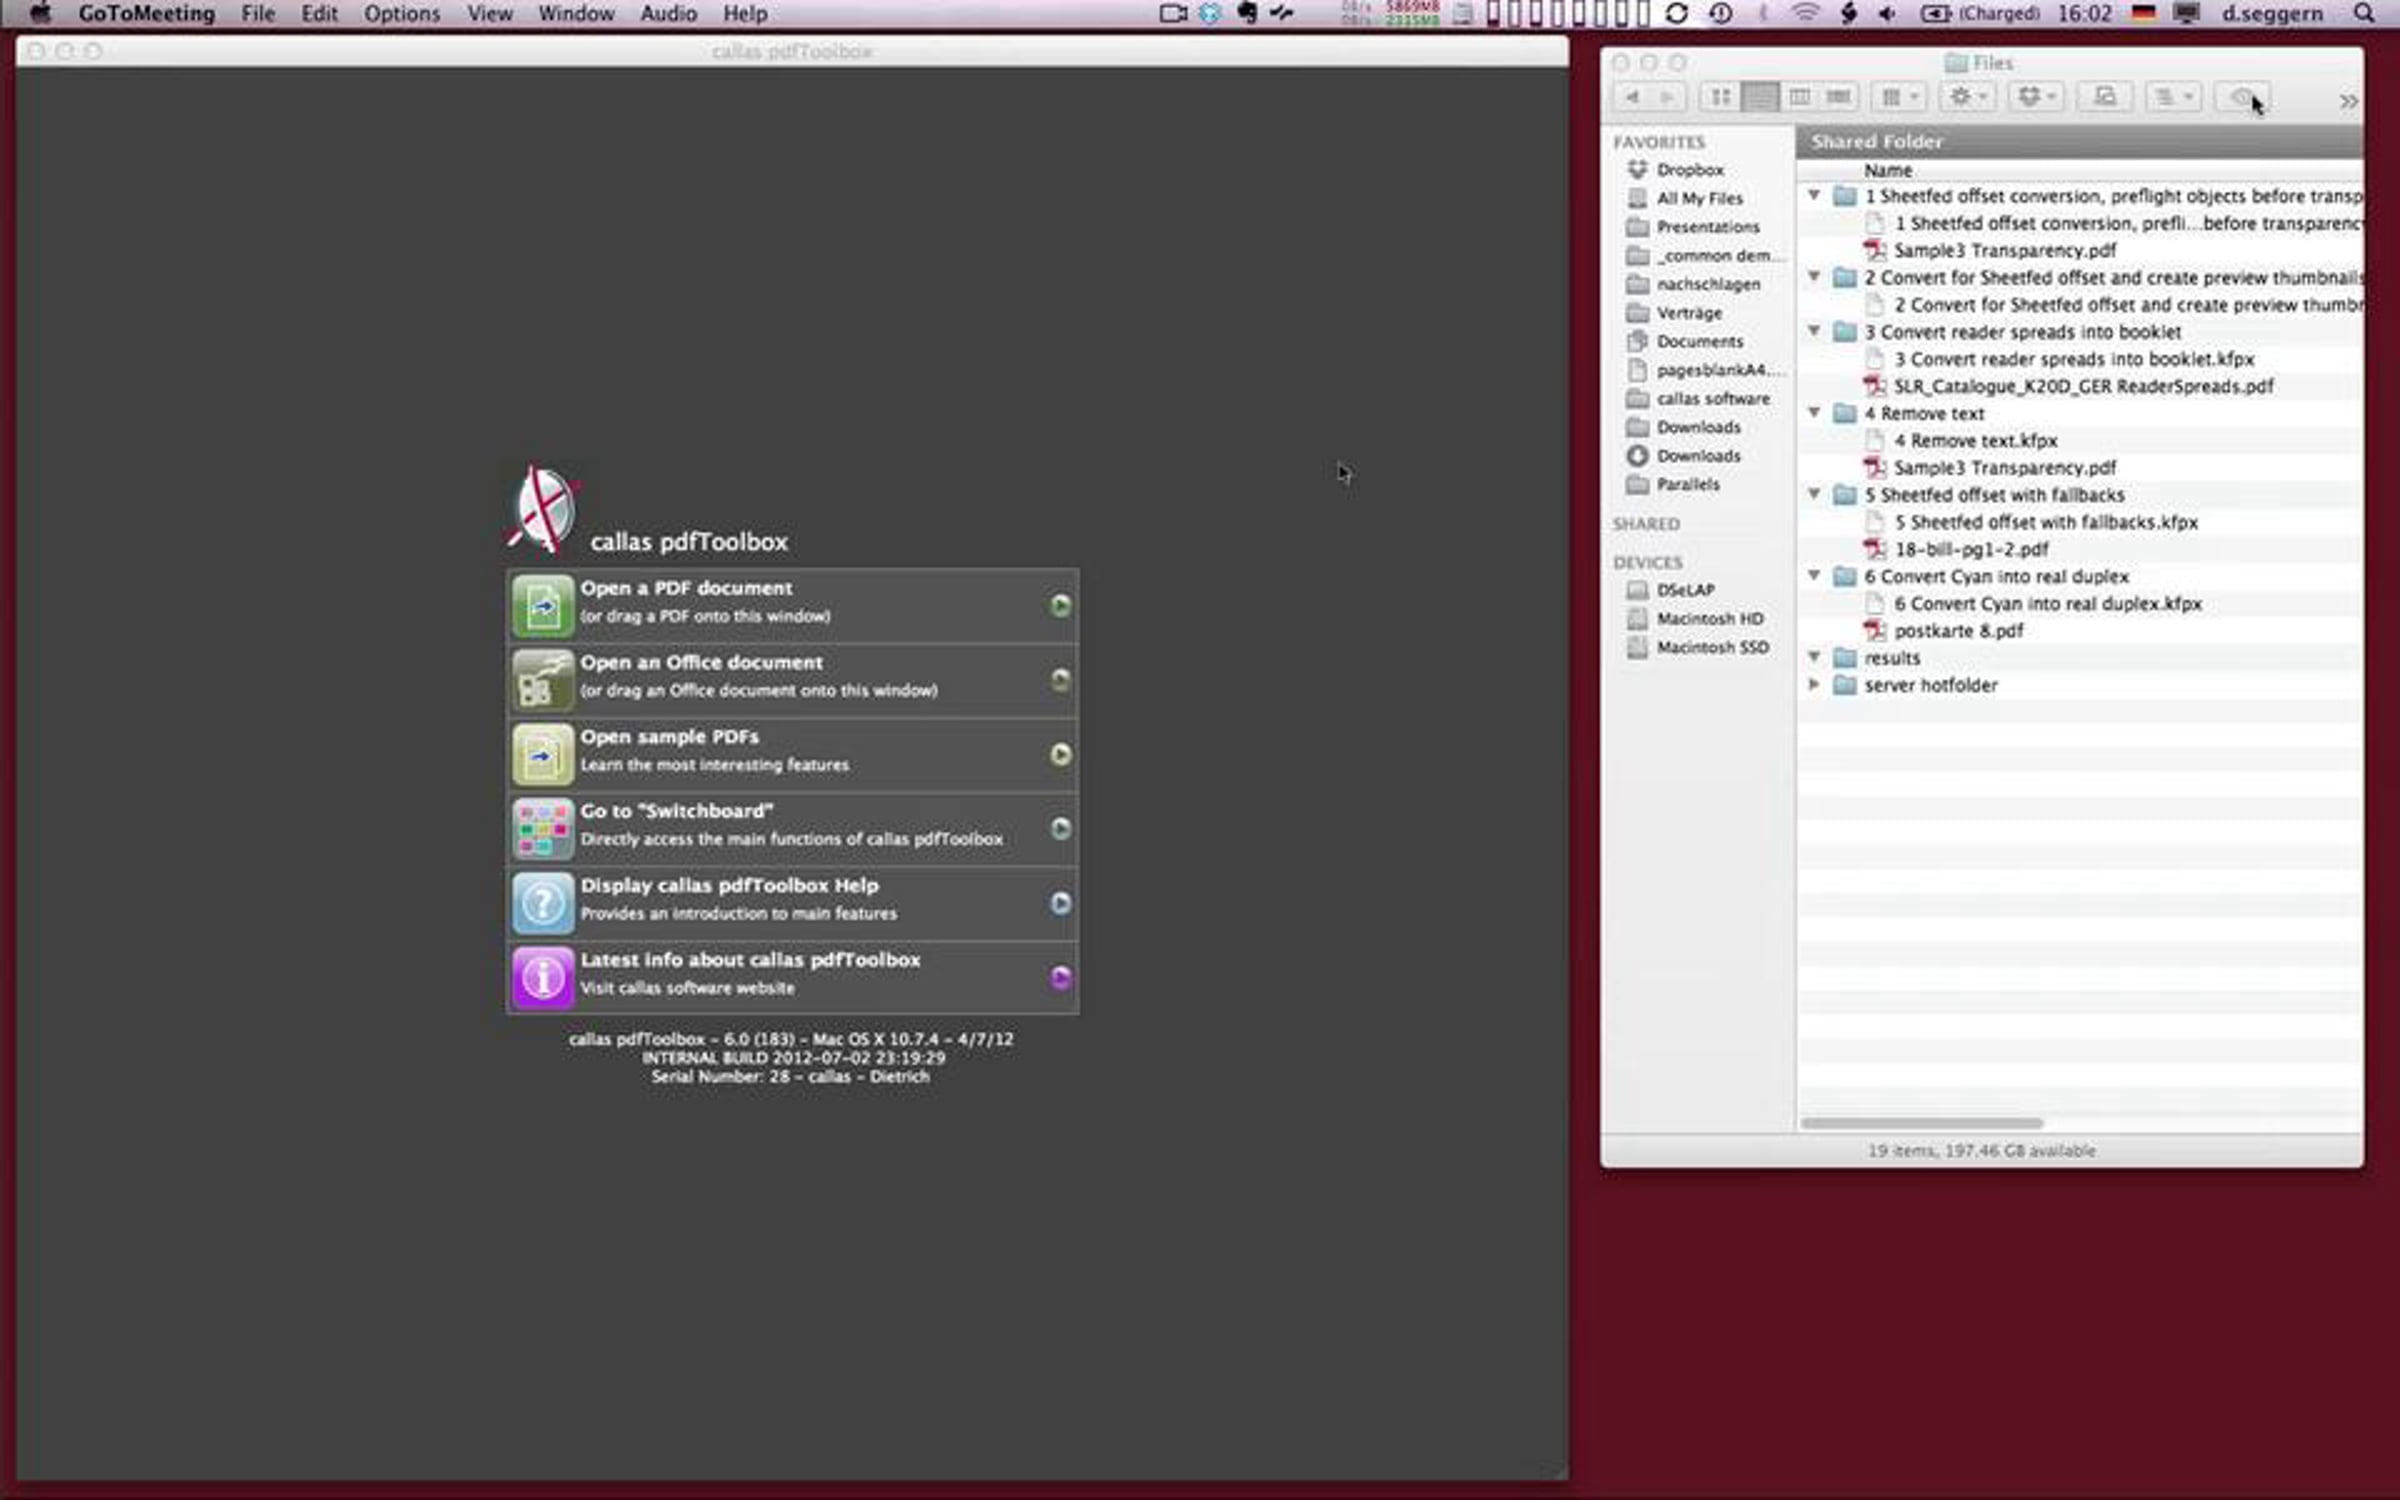Image resolution: width=2400 pixels, height=1500 pixels.
Task: Select Macintosh HD under Devices
Action: [1710, 619]
